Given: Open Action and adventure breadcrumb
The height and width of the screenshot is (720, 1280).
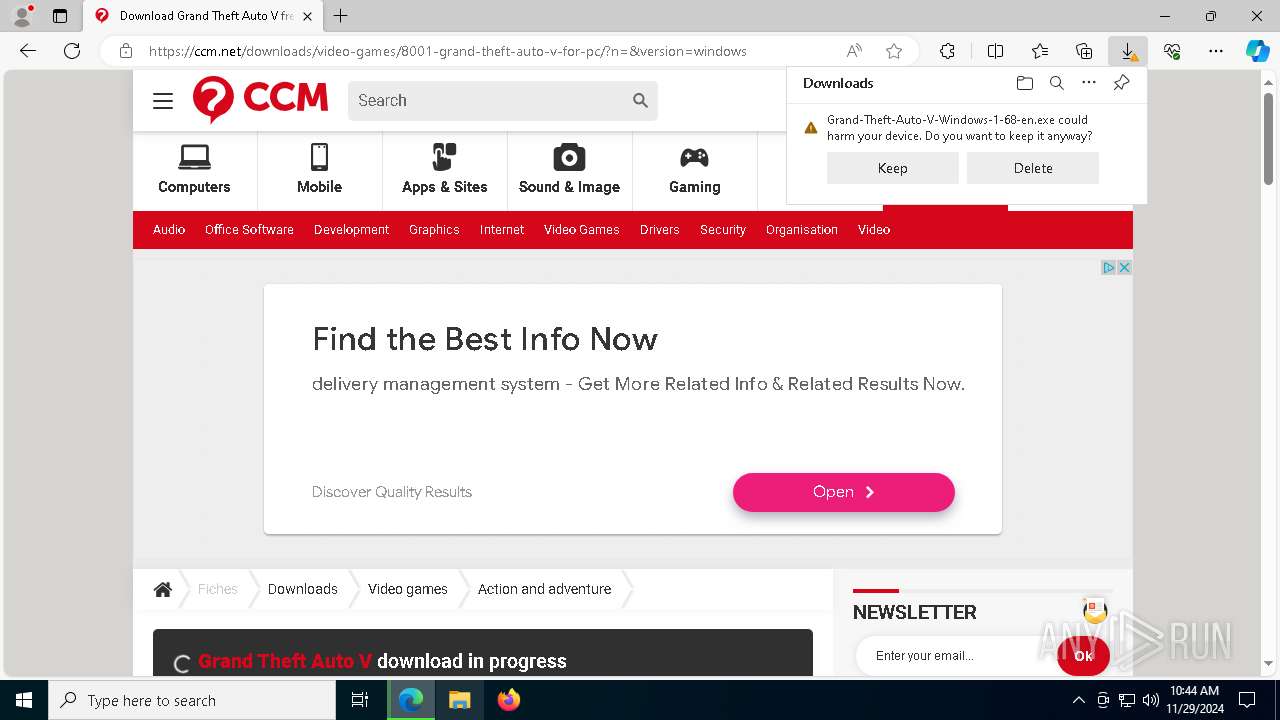Looking at the screenshot, I should [x=544, y=589].
